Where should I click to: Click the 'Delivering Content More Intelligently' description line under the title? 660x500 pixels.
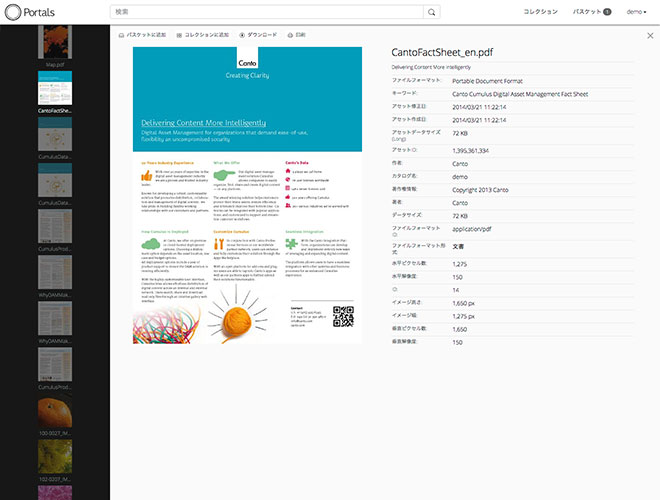431,67
